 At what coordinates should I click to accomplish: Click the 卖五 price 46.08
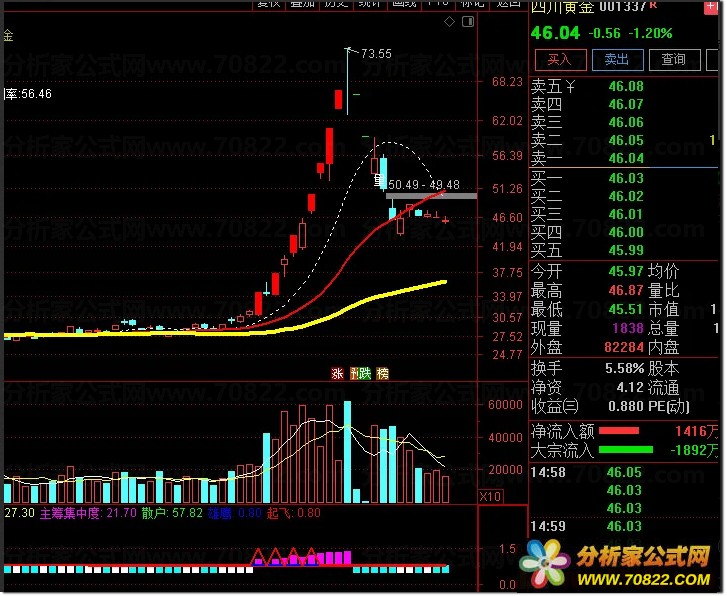point(626,86)
